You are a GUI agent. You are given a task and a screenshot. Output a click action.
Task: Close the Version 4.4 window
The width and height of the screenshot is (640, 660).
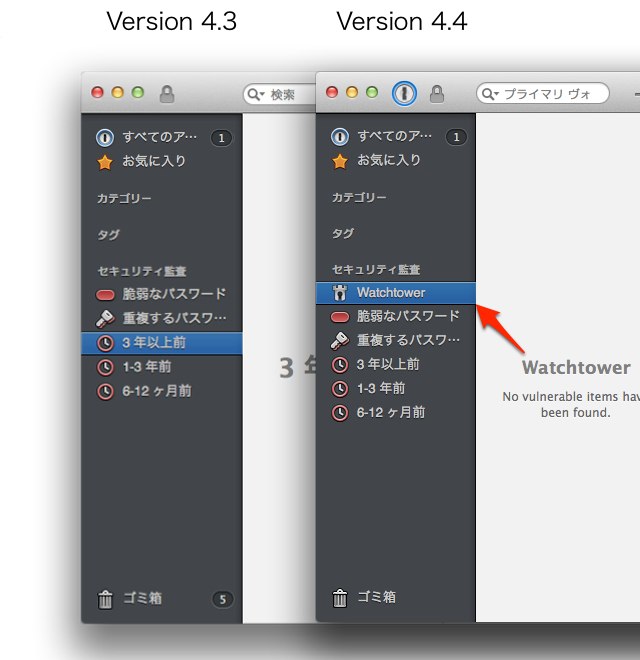tap(332, 92)
